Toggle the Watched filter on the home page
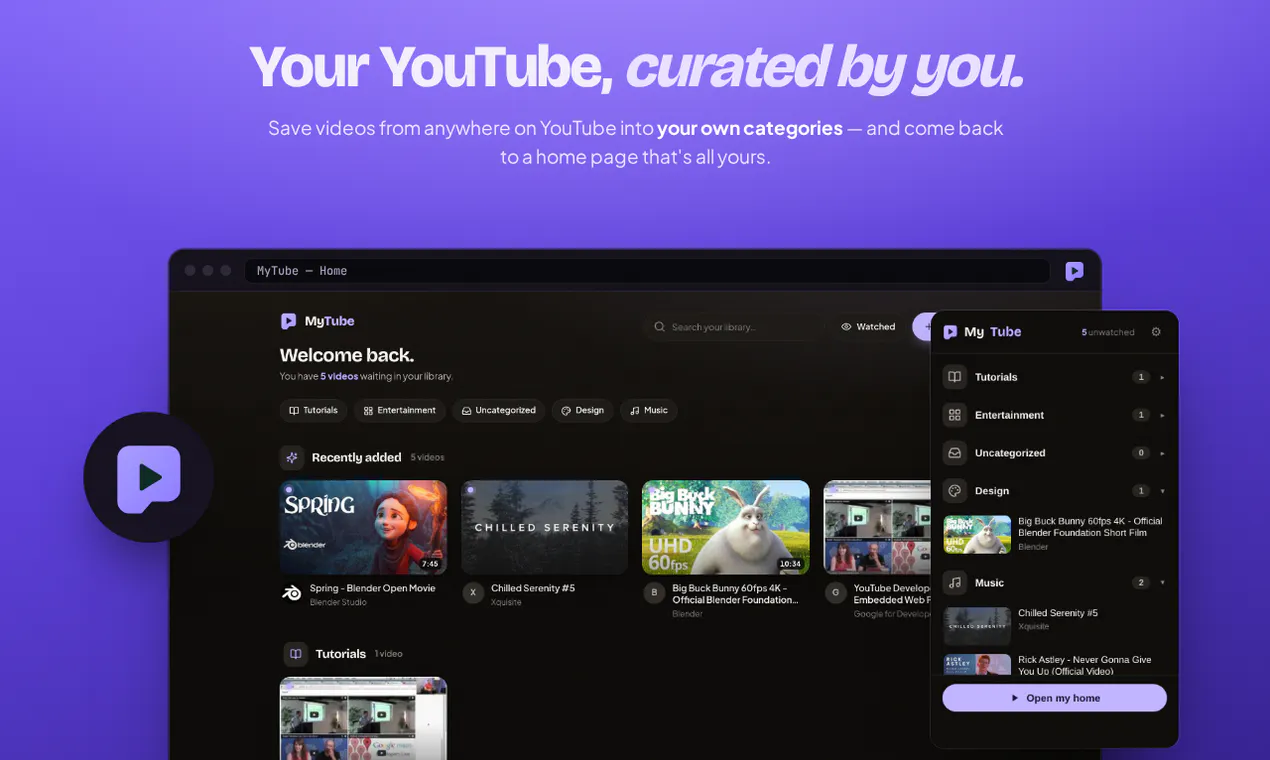This screenshot has width=1270, height=760. click(x=868, y=327)
